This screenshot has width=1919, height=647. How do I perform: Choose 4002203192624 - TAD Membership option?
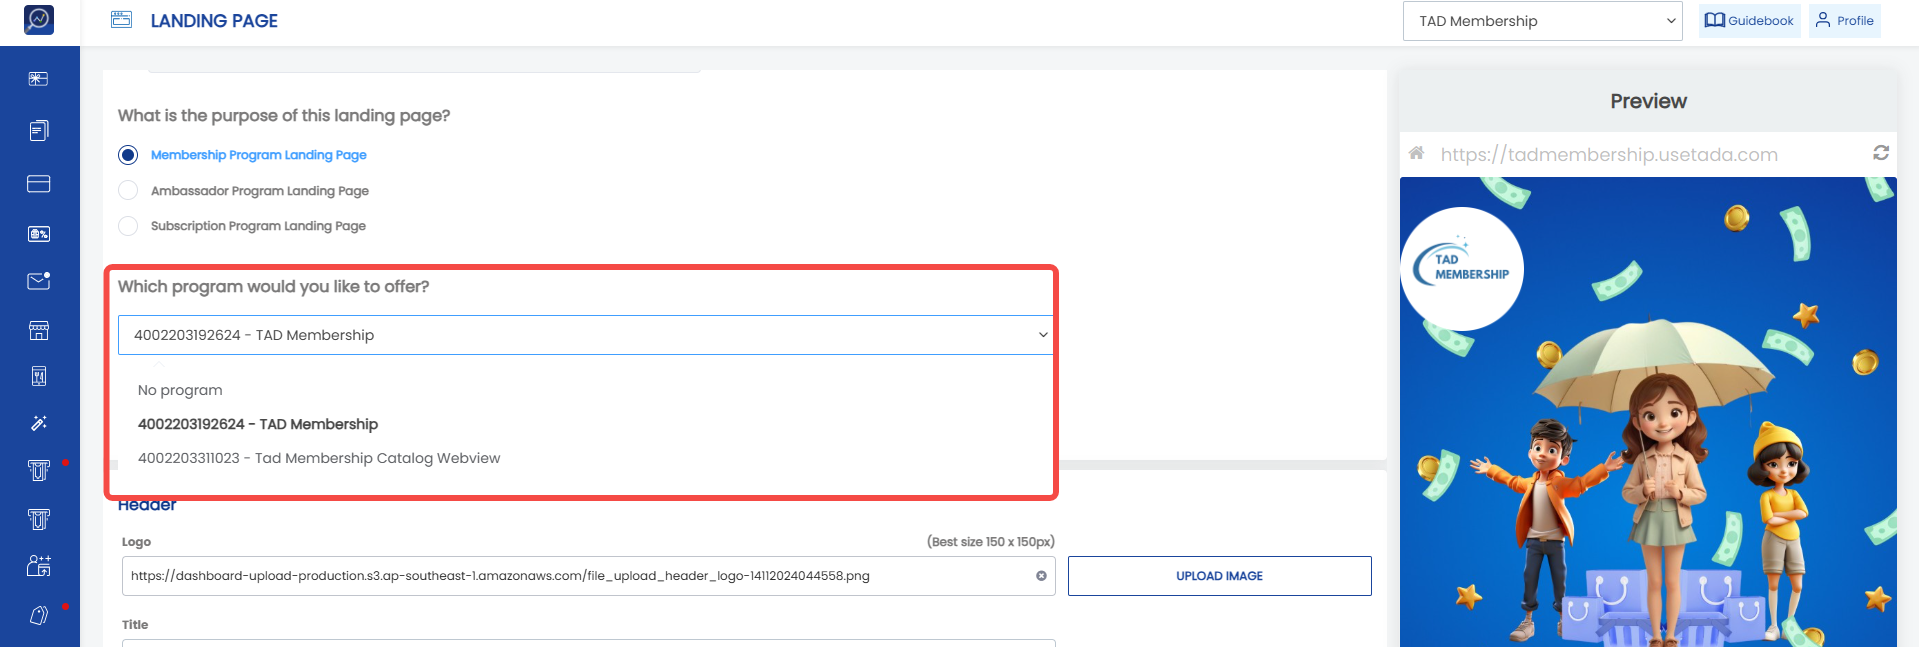tap(258, 424)
